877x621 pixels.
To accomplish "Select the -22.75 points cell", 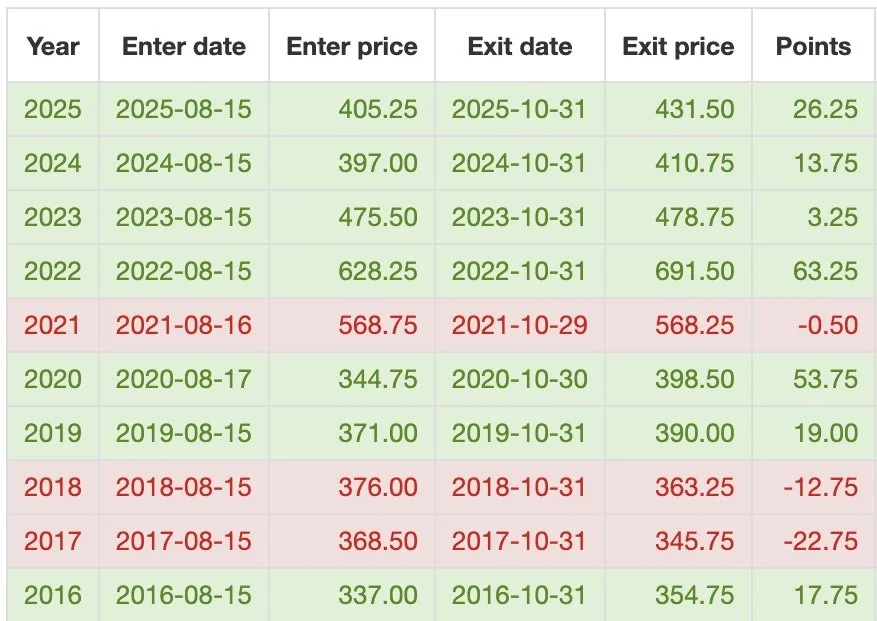I will click(814, 541).
